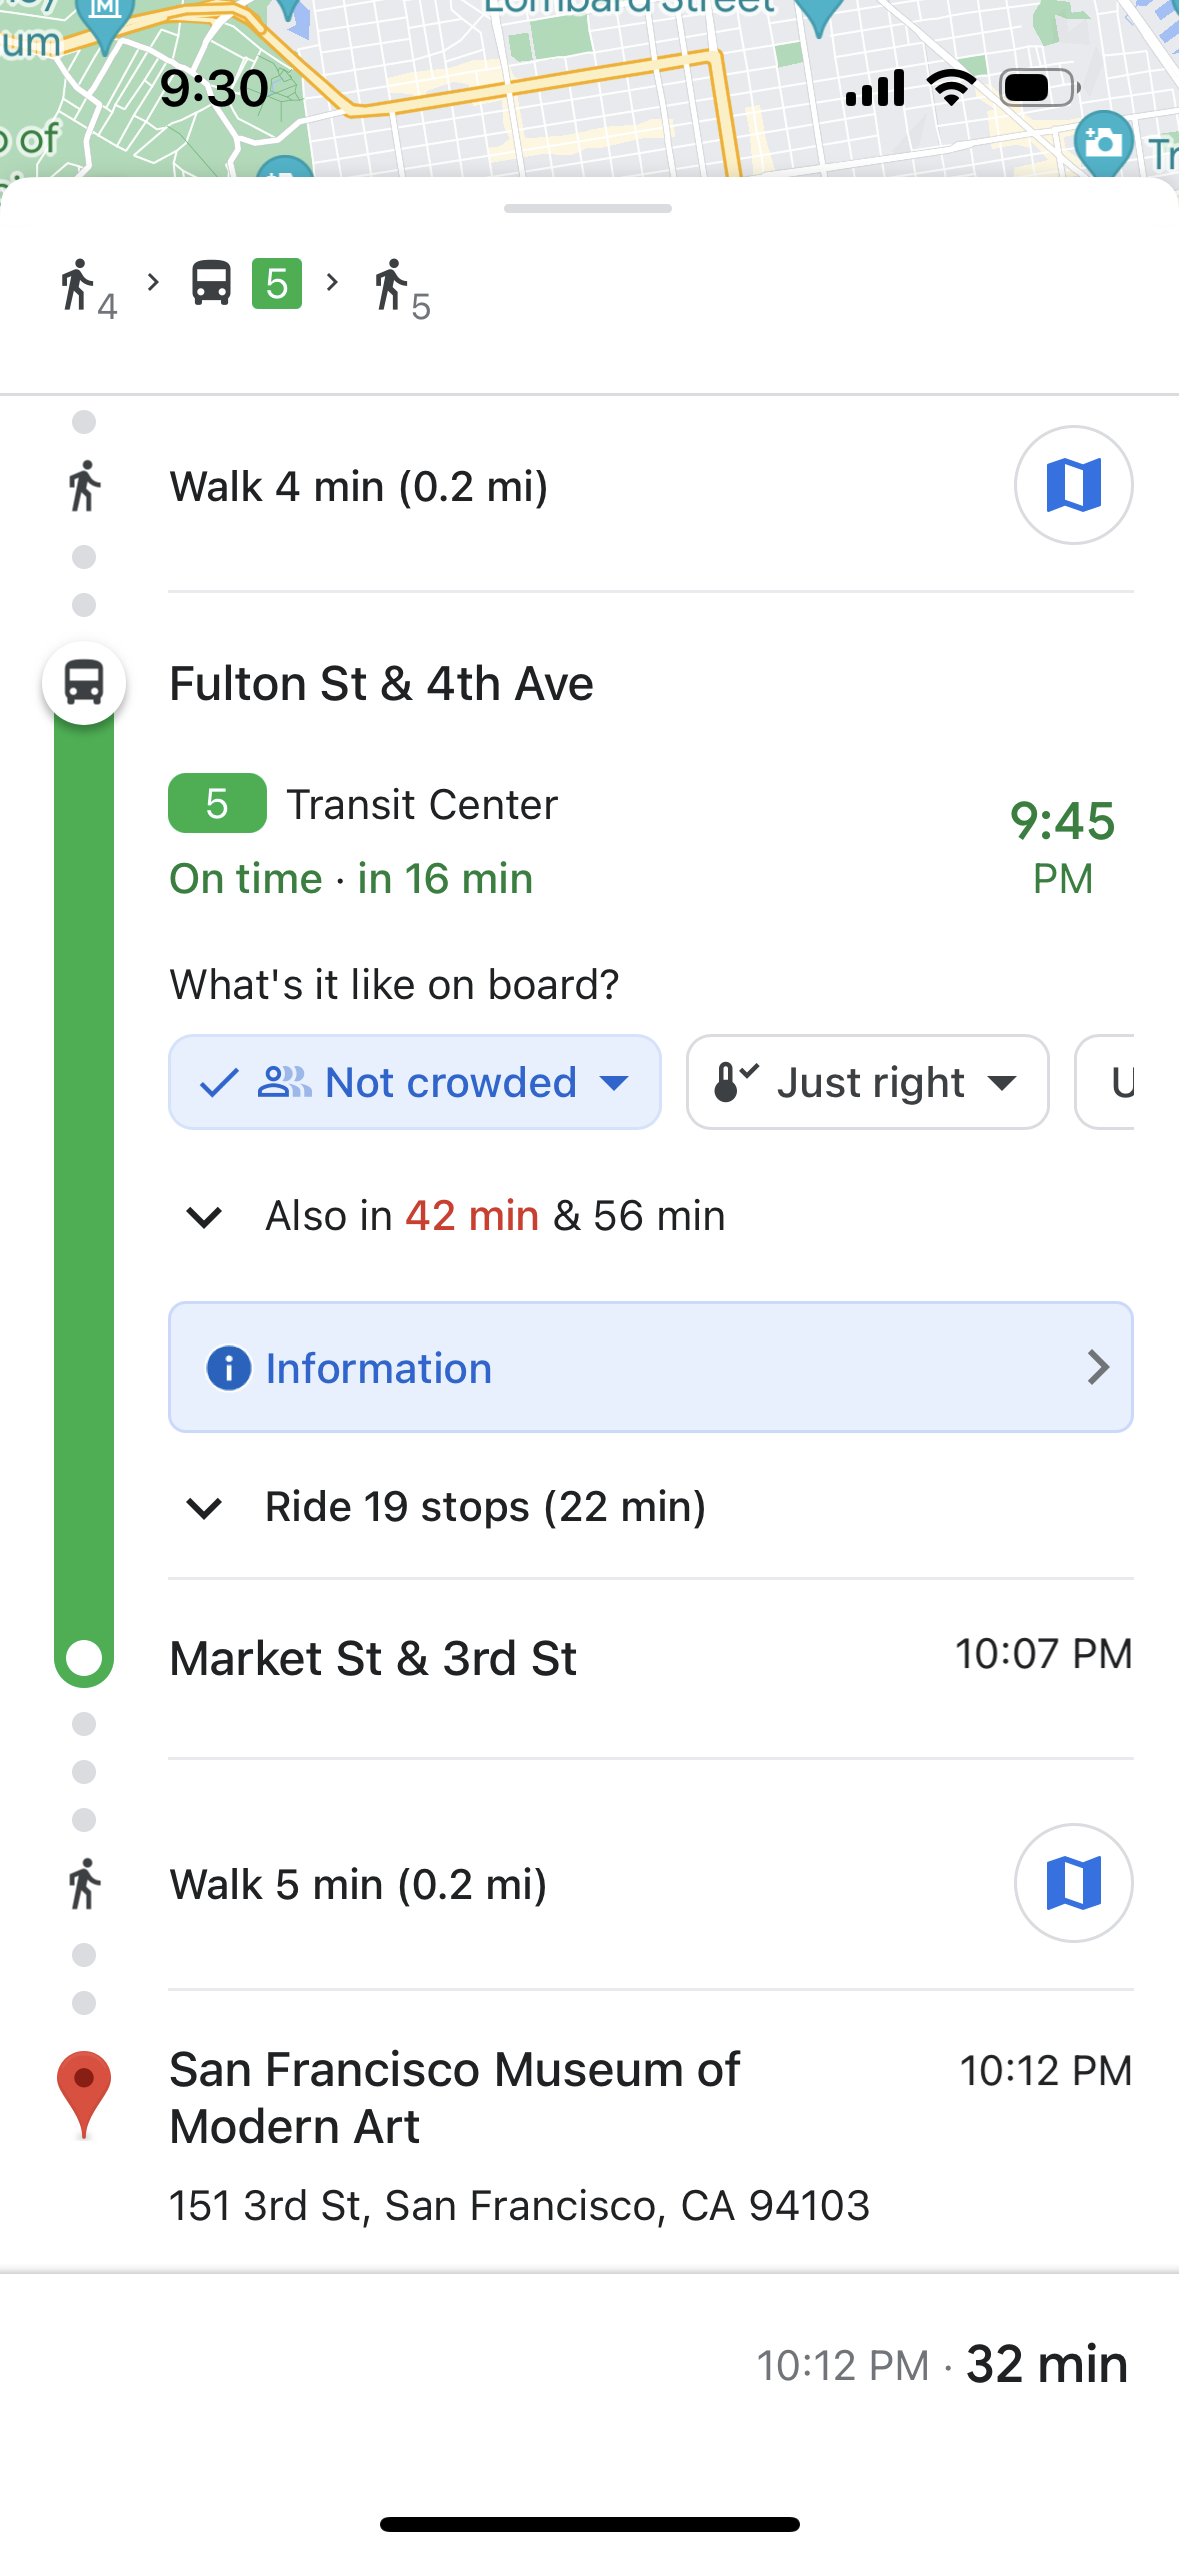The width and height of the screenshot is (1179, 2556).
Task: Expand the also in 42 min departures
Action: [204, 1217]
